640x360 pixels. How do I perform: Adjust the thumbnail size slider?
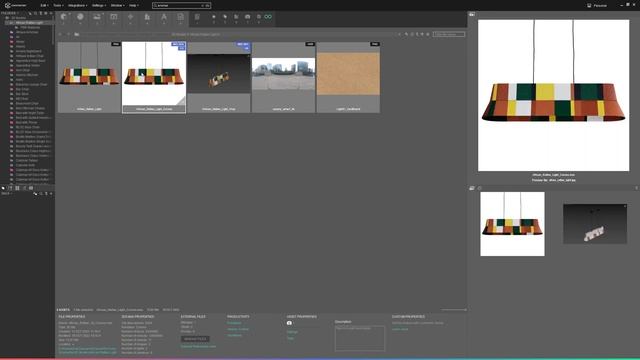[x=454, y=310]
